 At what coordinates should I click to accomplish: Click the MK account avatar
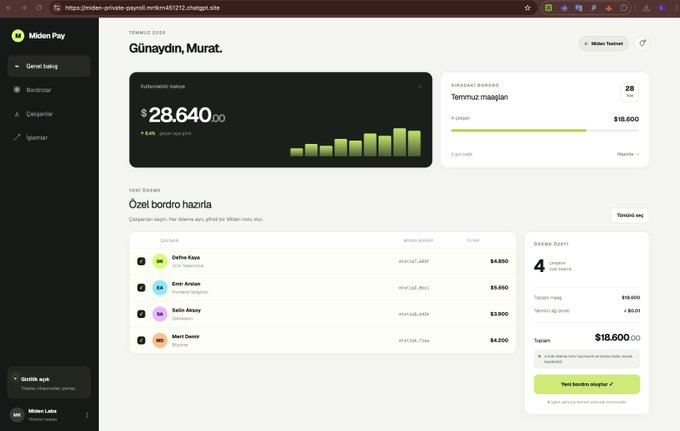pos(17,415)
